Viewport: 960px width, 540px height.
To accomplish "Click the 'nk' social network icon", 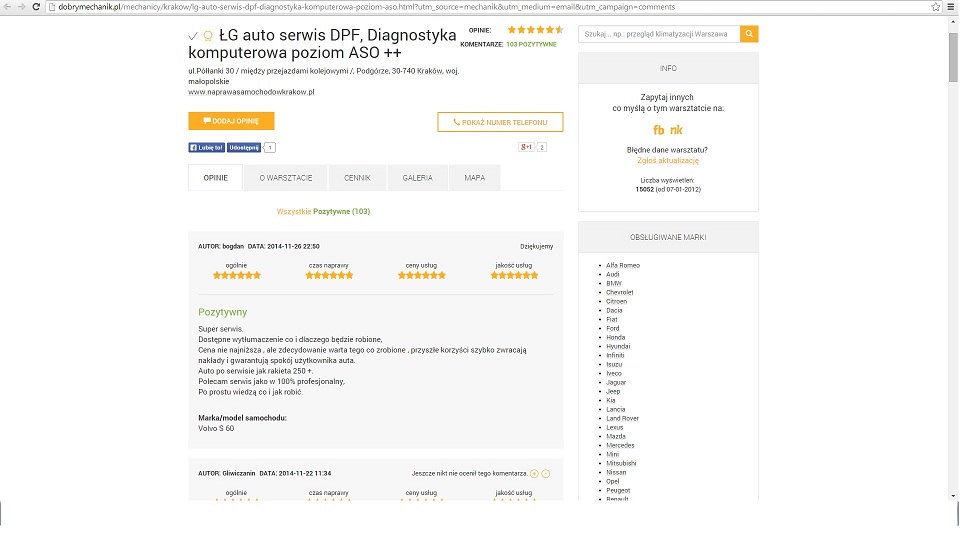I will point(677,130).
